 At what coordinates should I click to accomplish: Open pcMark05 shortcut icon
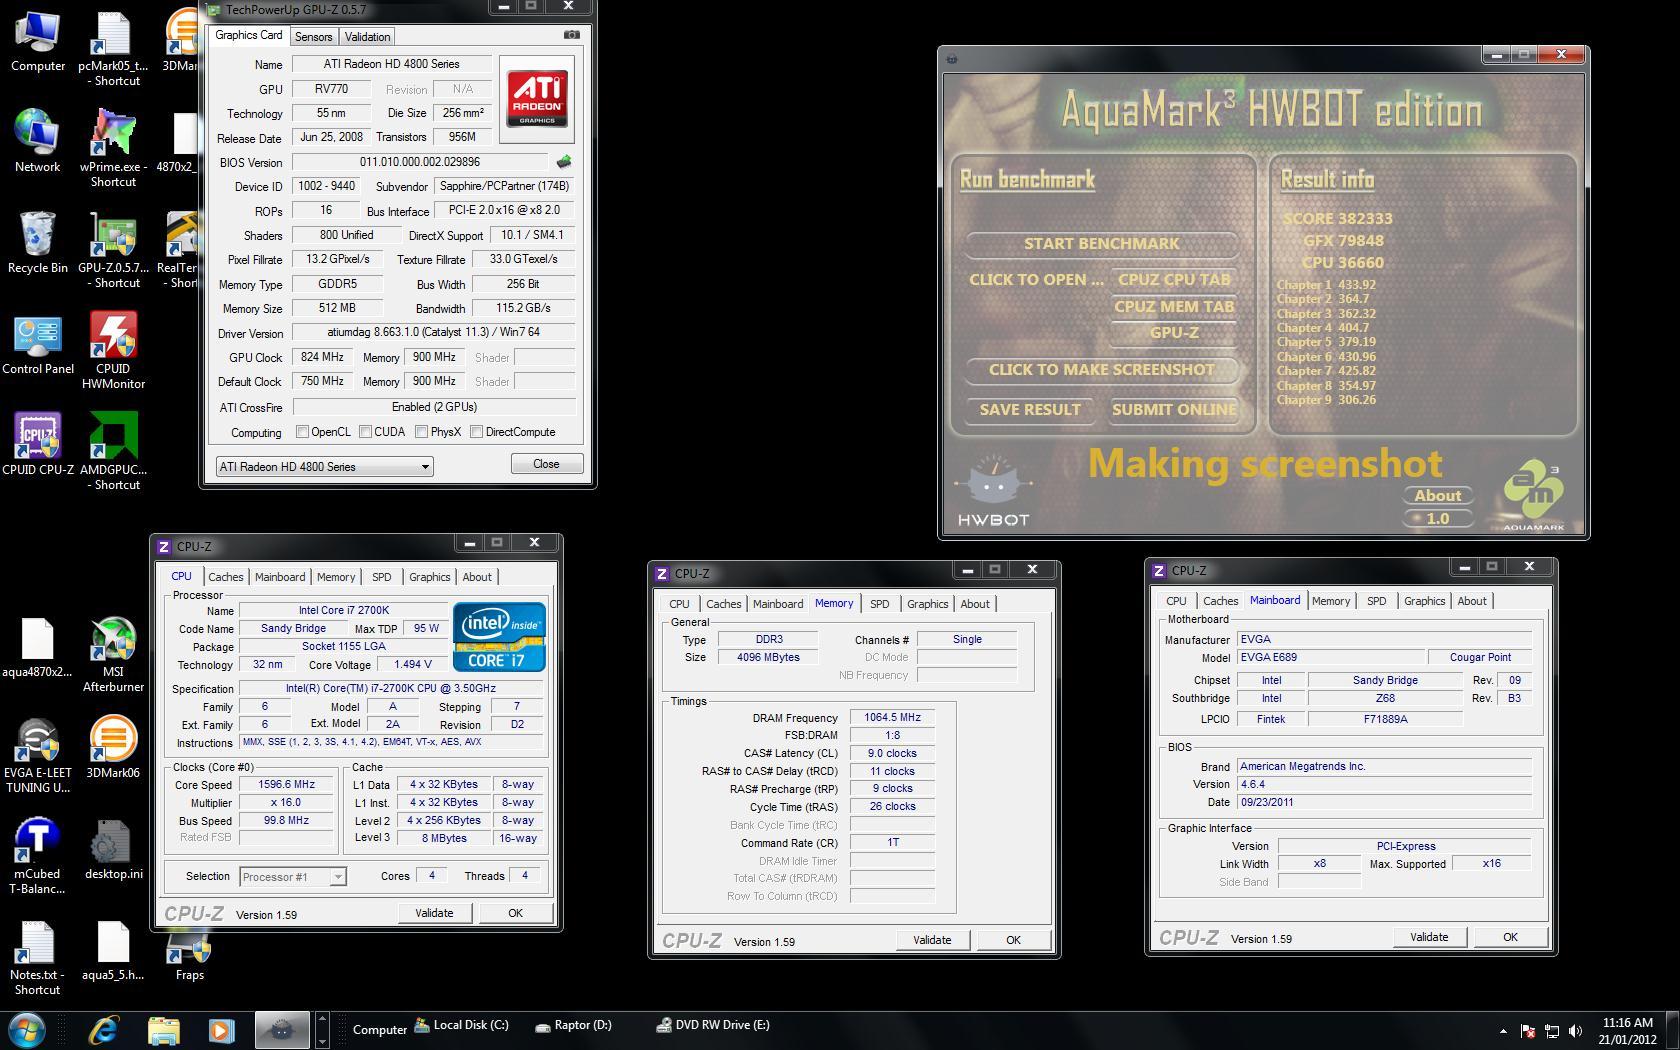(113, 48)
